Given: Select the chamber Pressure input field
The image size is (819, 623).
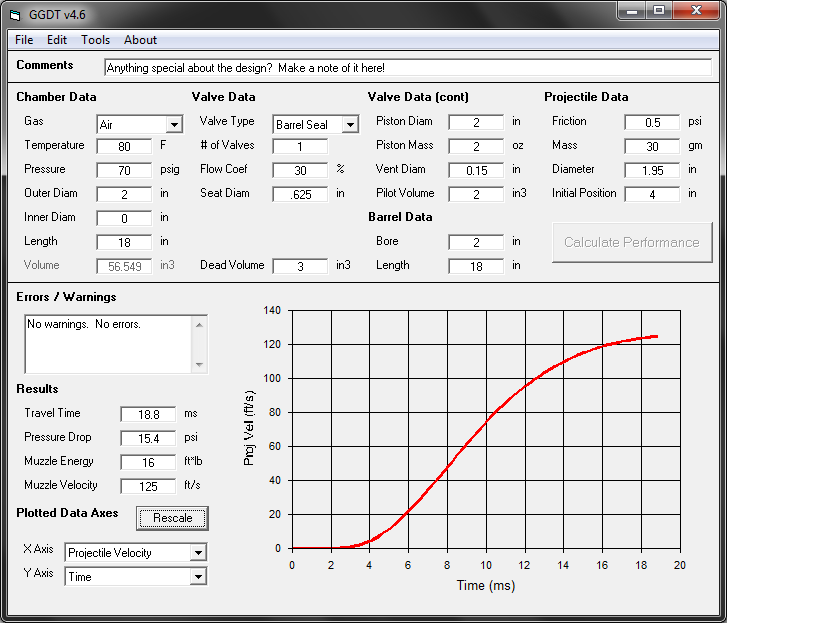Looking at the screenshot, I should [x=124, y=170].
